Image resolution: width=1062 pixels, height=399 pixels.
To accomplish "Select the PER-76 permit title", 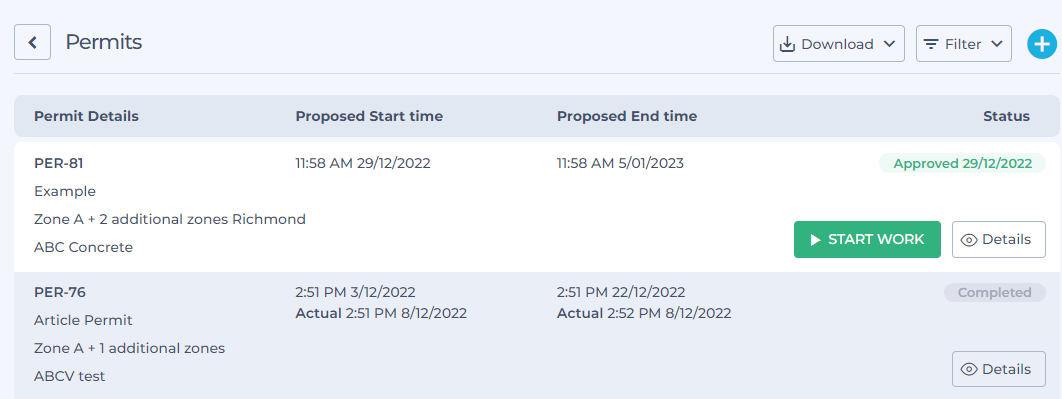I will point(60,293).
